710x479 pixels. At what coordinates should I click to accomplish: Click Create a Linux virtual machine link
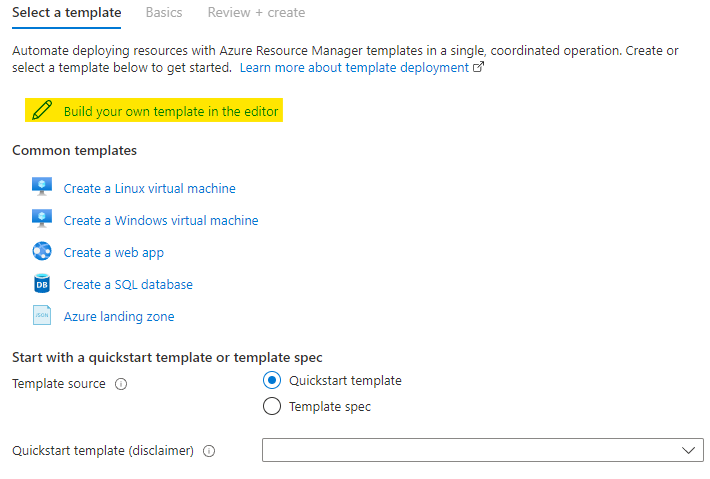pos(150,188)
